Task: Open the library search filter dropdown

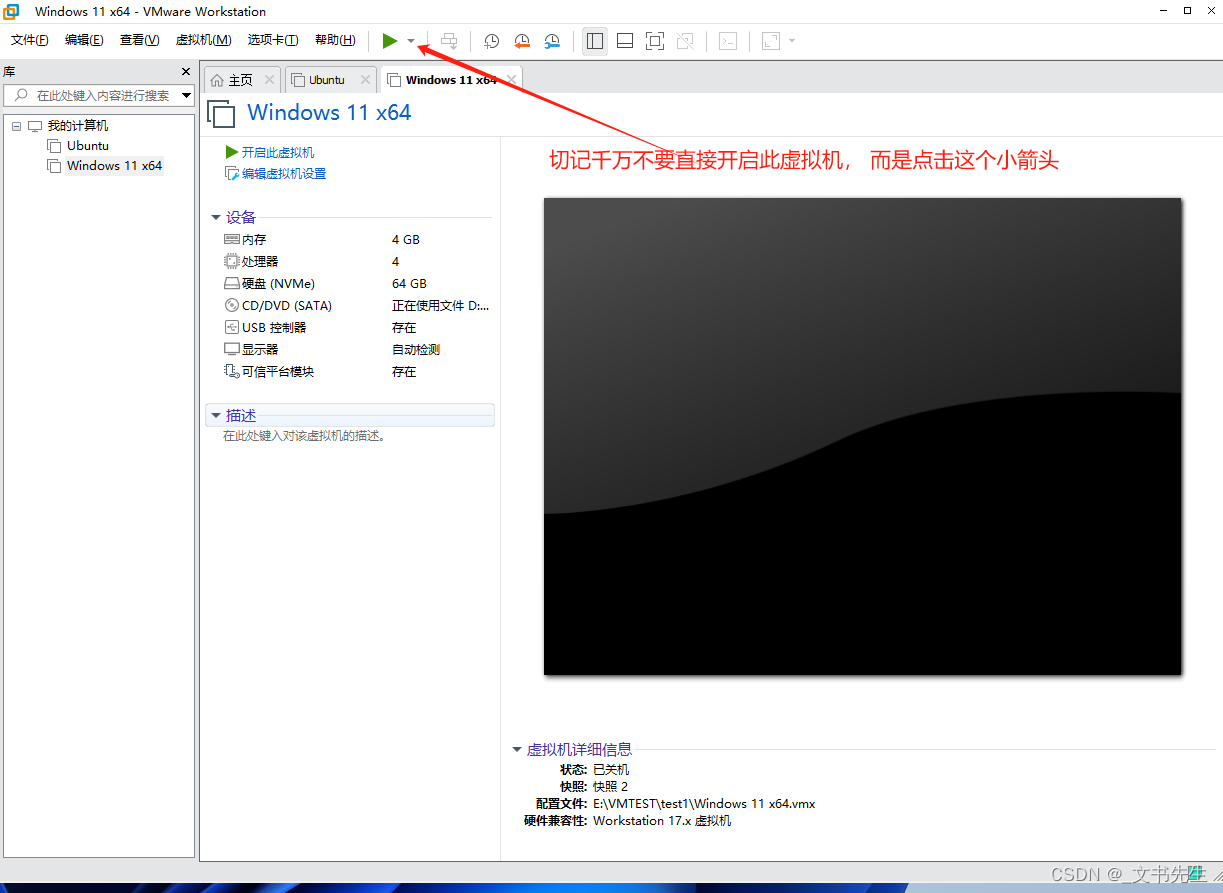Action: (x=186, y=95)
